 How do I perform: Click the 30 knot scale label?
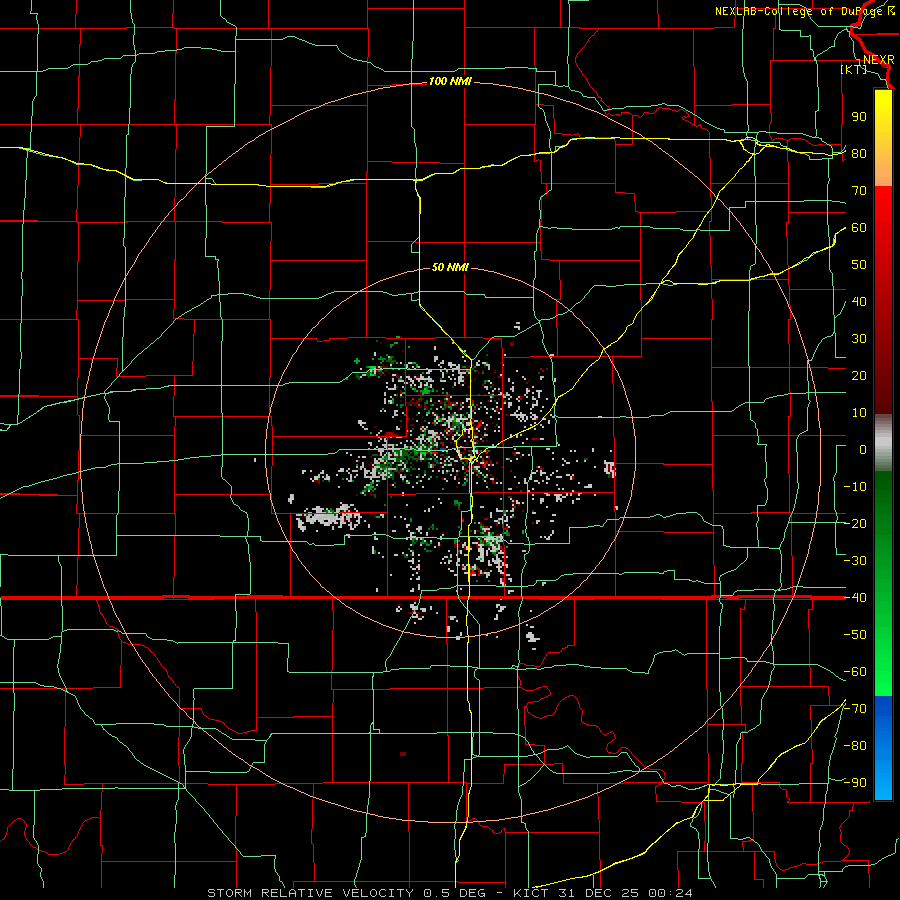coord(859,339)
